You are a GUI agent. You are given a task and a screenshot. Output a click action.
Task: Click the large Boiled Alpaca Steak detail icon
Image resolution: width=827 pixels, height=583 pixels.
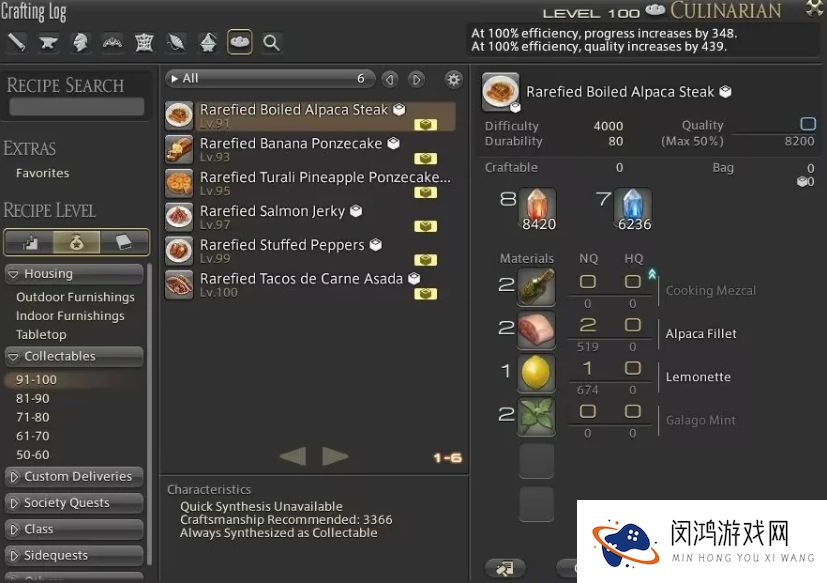coord(500,91)
